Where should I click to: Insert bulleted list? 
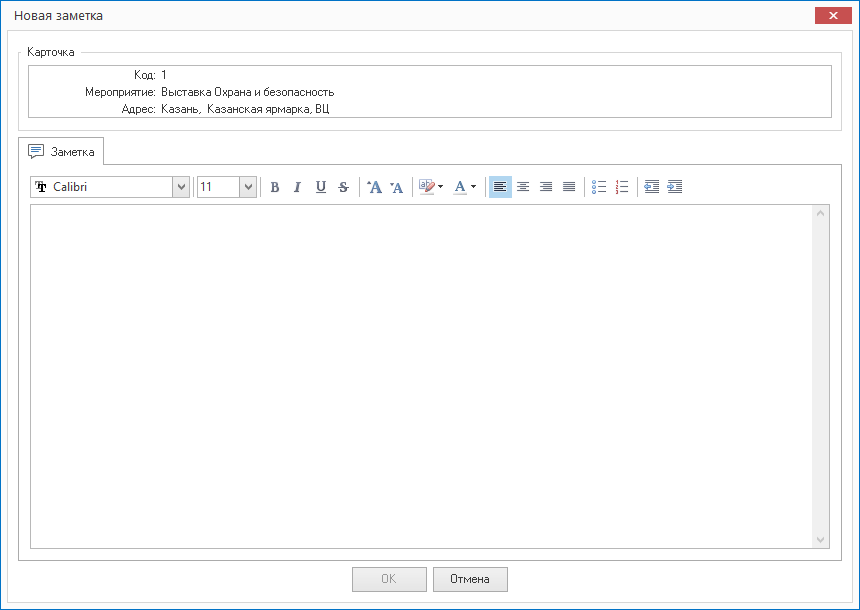click(599, 187)
